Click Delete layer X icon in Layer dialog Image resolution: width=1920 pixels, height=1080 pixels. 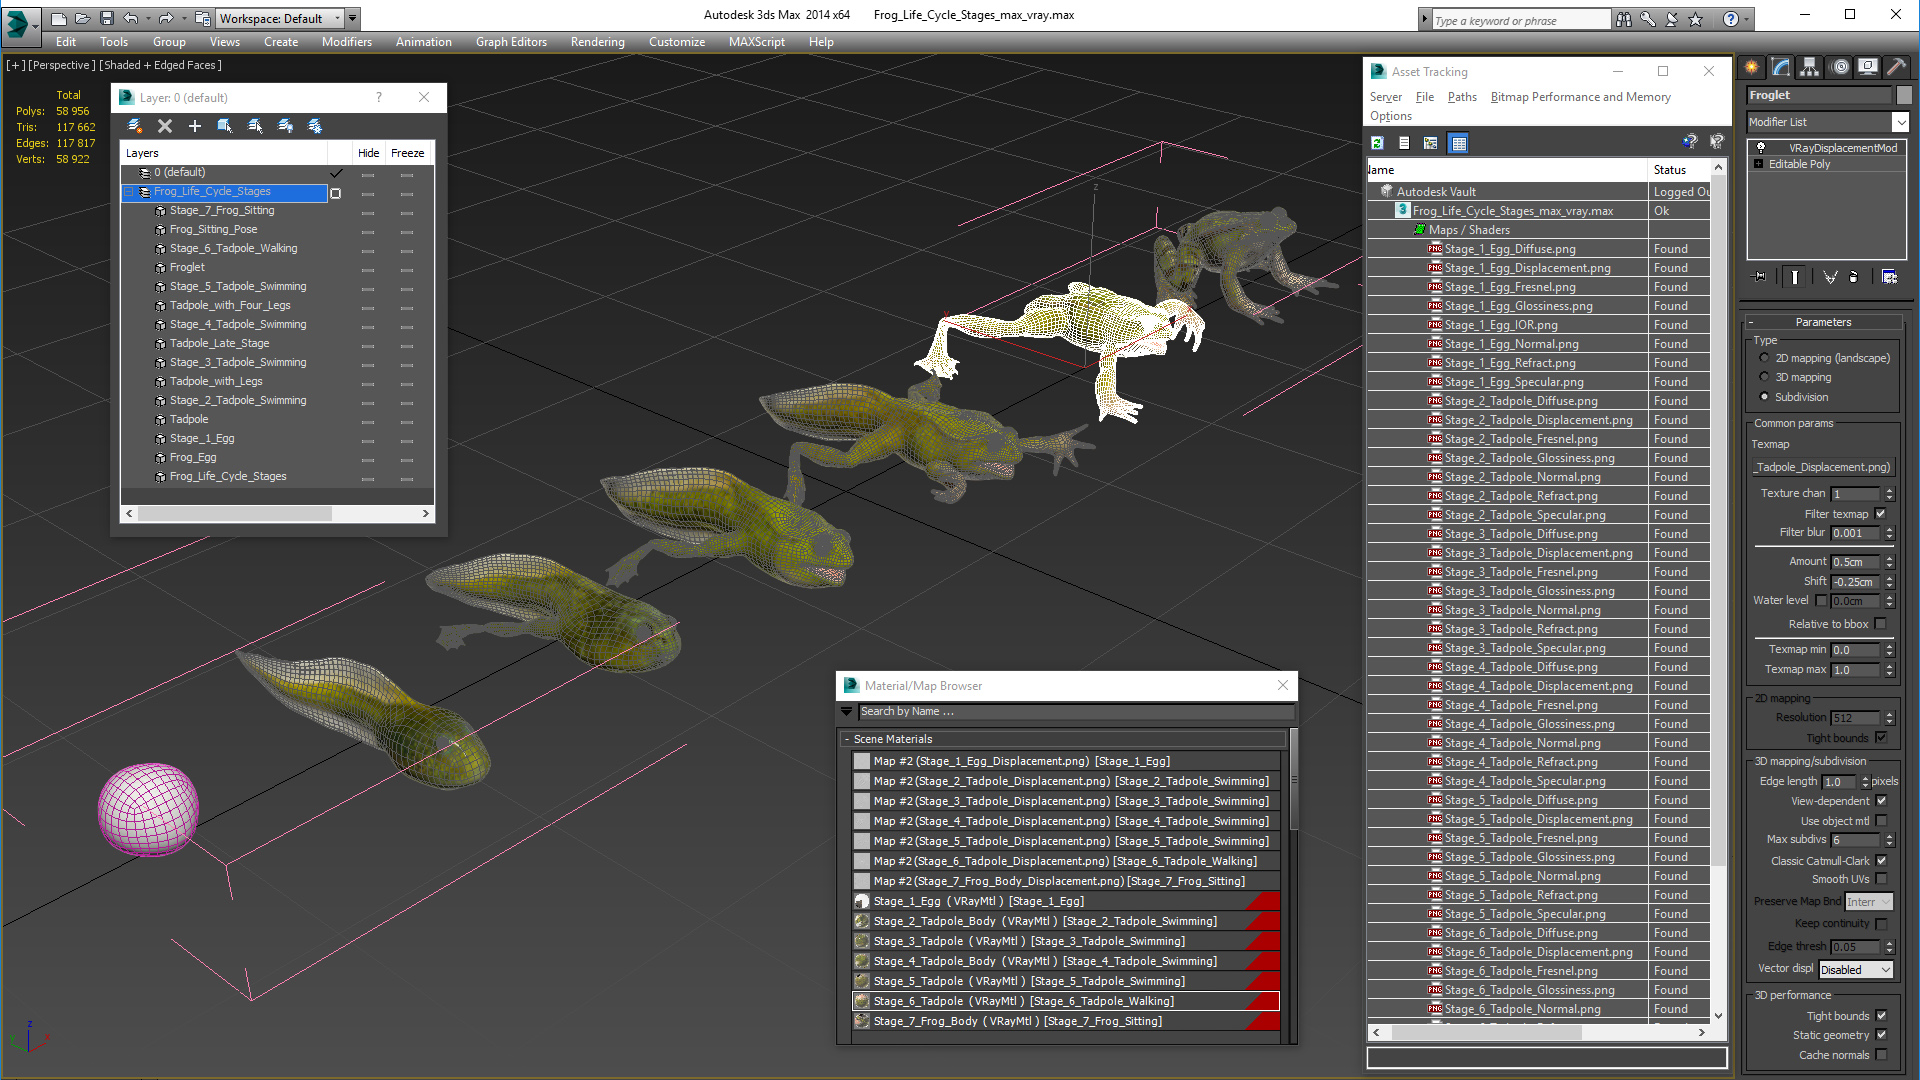[x=165, y=126]
